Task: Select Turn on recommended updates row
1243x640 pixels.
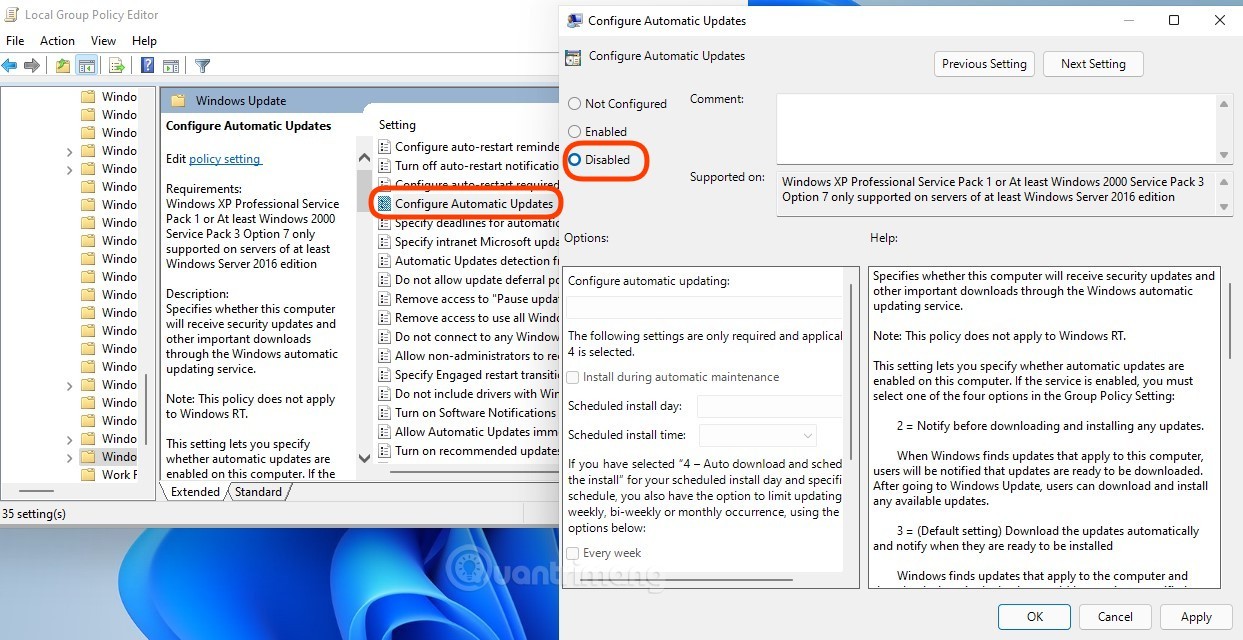Action: pyautogui.click(x=469, y=451)
